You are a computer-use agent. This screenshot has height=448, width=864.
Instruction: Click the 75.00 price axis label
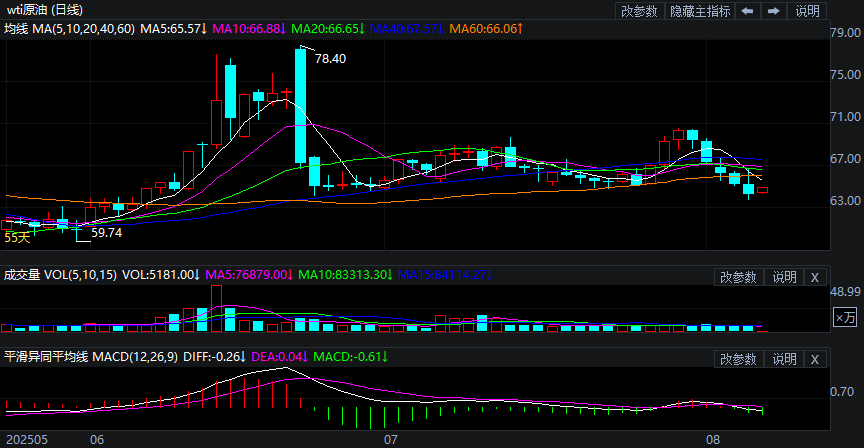(845, 74)
